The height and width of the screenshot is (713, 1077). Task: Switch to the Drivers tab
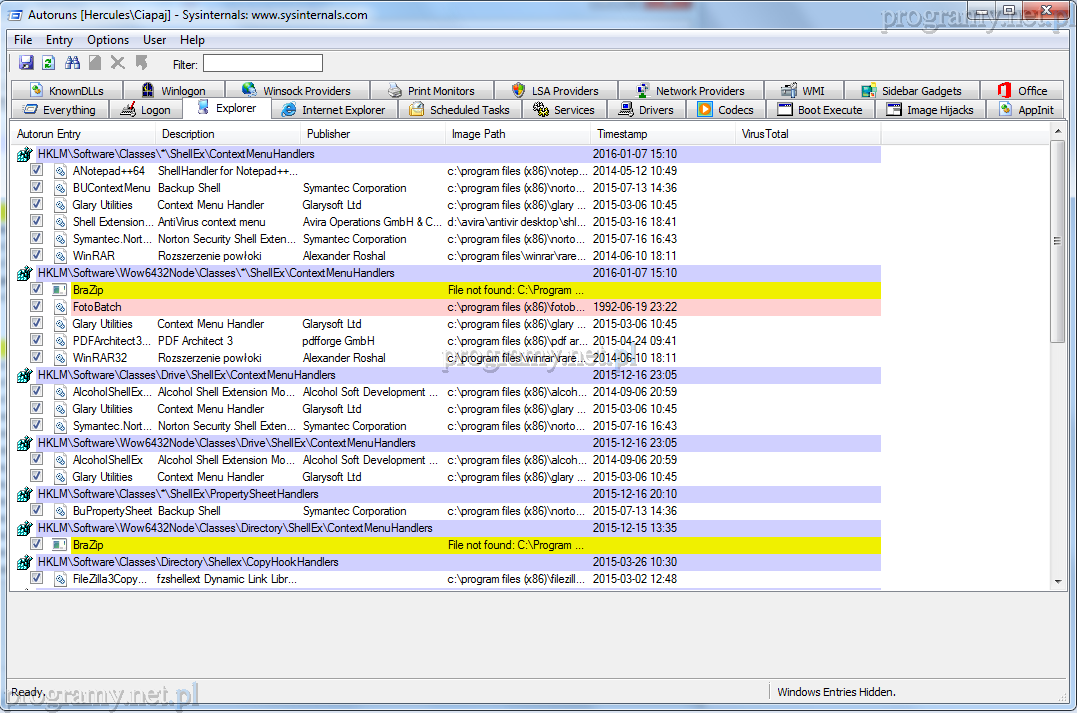click(646, 110)
